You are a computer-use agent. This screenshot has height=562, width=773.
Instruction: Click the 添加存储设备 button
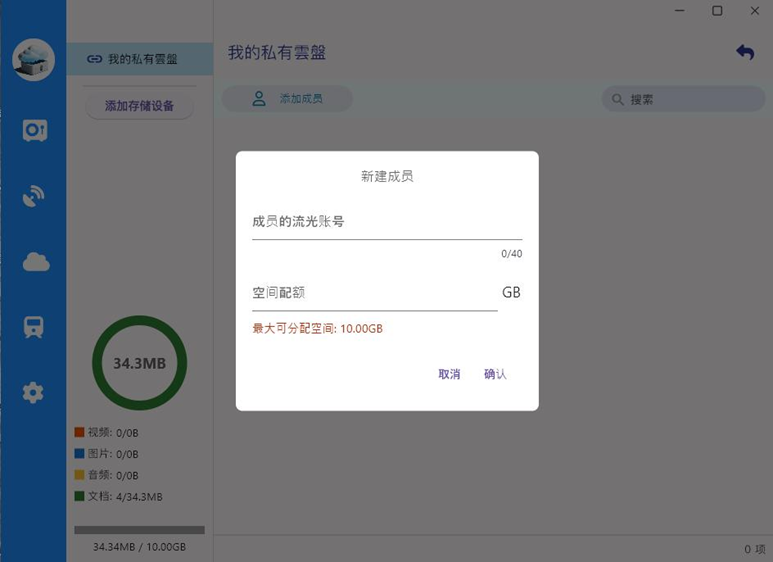pyautogui.click(x=140, y=106)
